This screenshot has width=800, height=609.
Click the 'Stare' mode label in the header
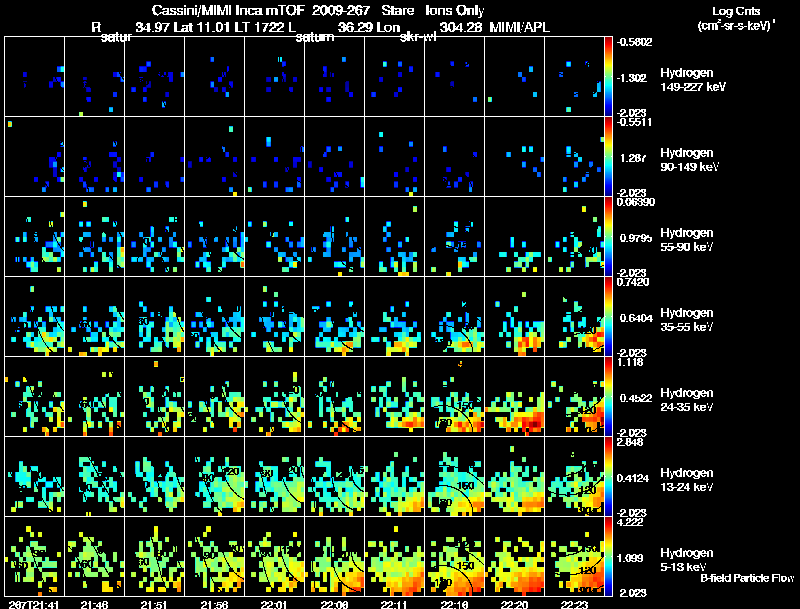point(397,10)
